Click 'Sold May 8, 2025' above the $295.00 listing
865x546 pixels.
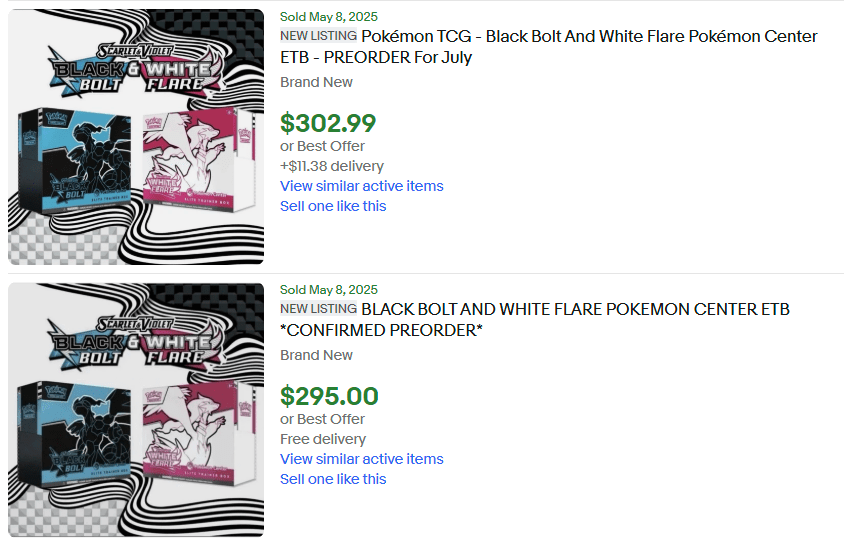pos(329,290)
